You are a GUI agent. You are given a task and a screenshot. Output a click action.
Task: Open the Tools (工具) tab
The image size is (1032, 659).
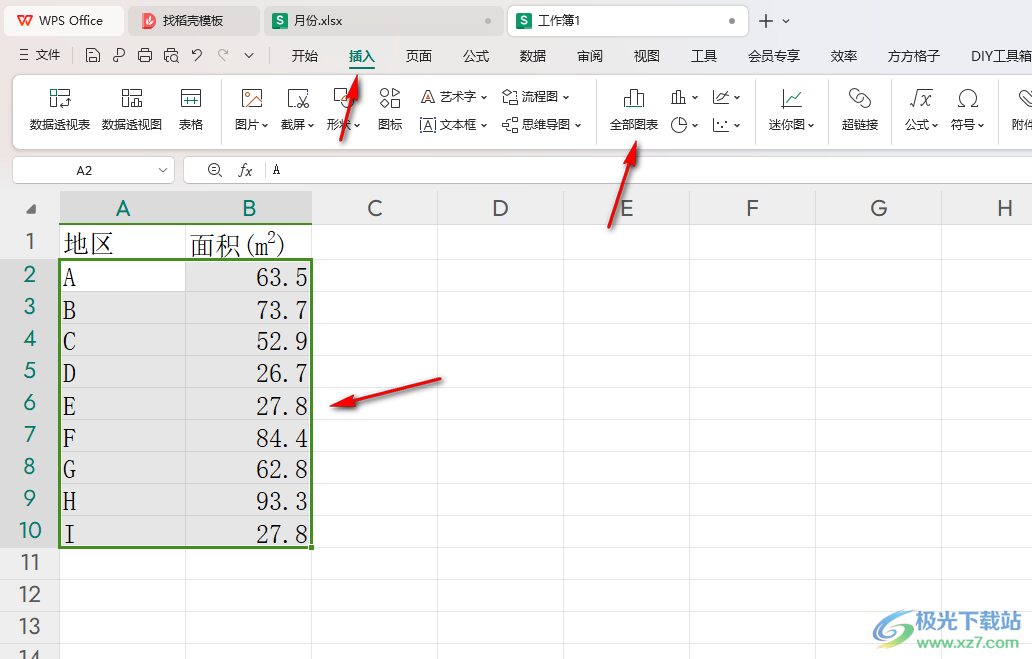point(704,56)
